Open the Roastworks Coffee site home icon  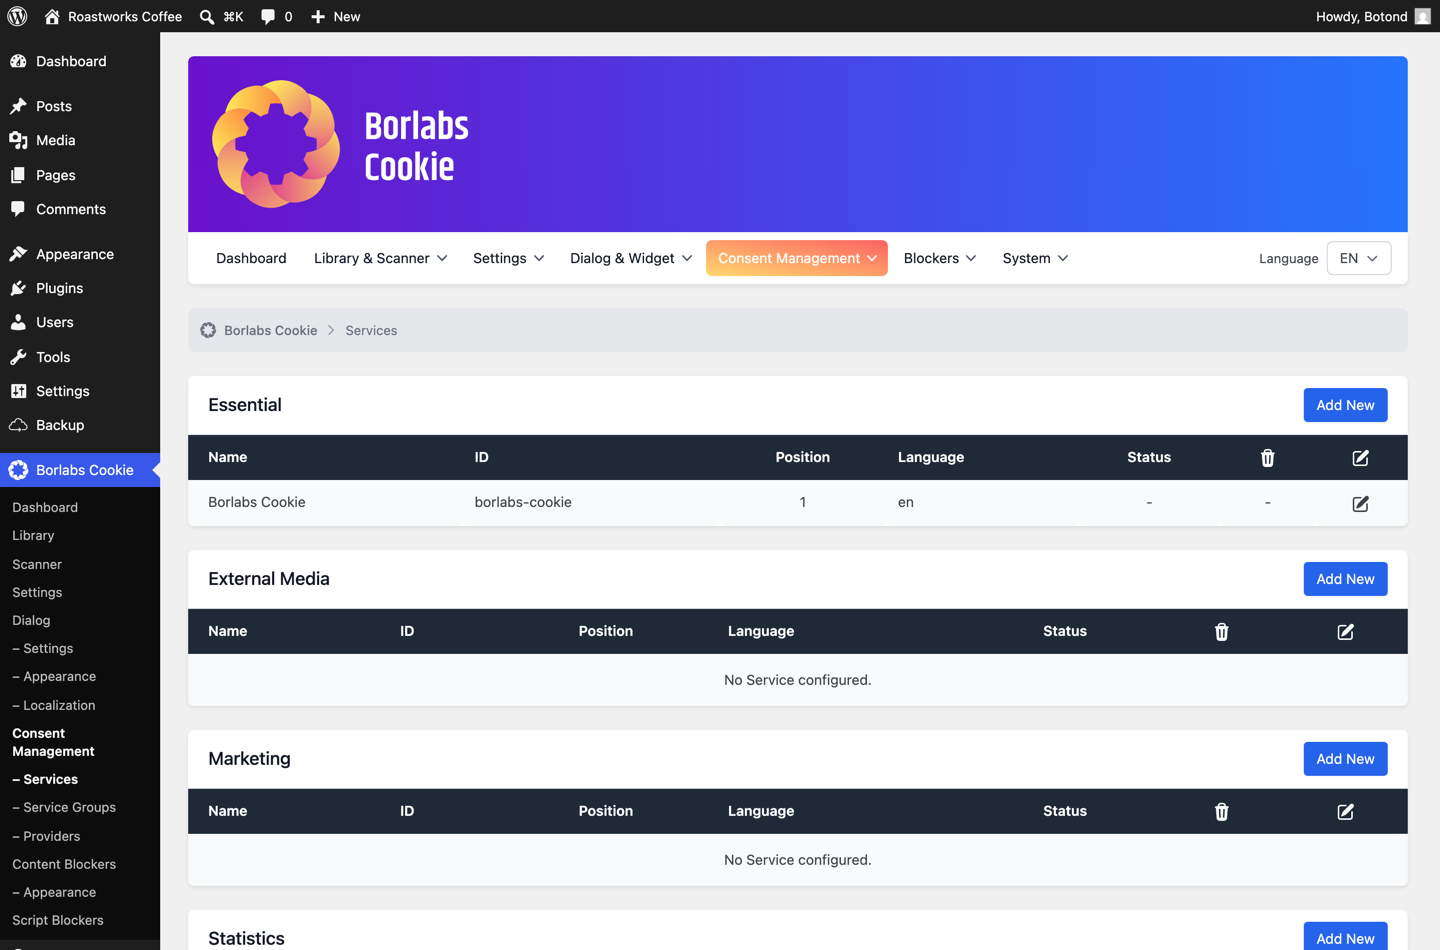pyautogui.click(x=52, y=16)
